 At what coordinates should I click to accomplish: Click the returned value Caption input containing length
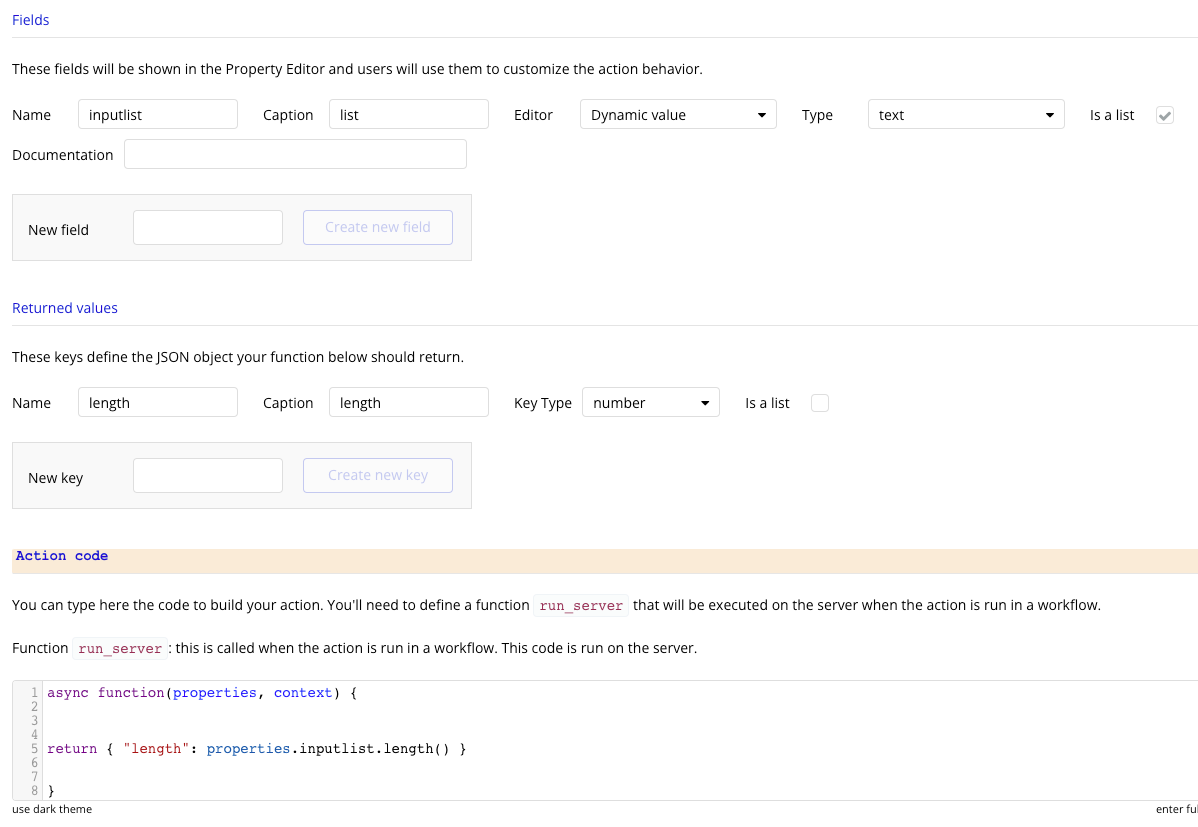(x=408, y=403)
